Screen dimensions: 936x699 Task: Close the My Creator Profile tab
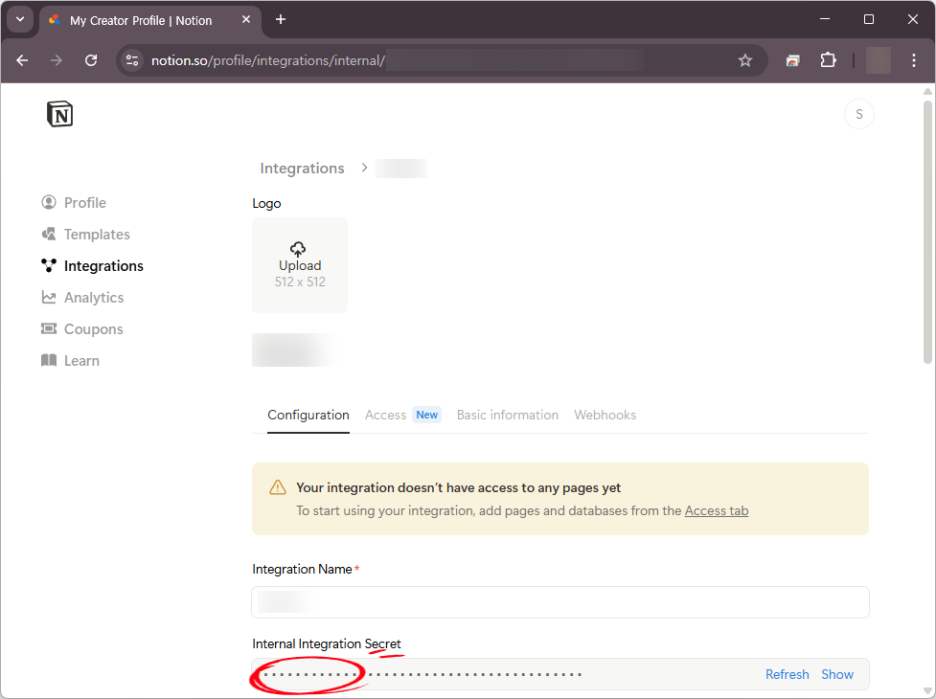[x=246, y=20]
